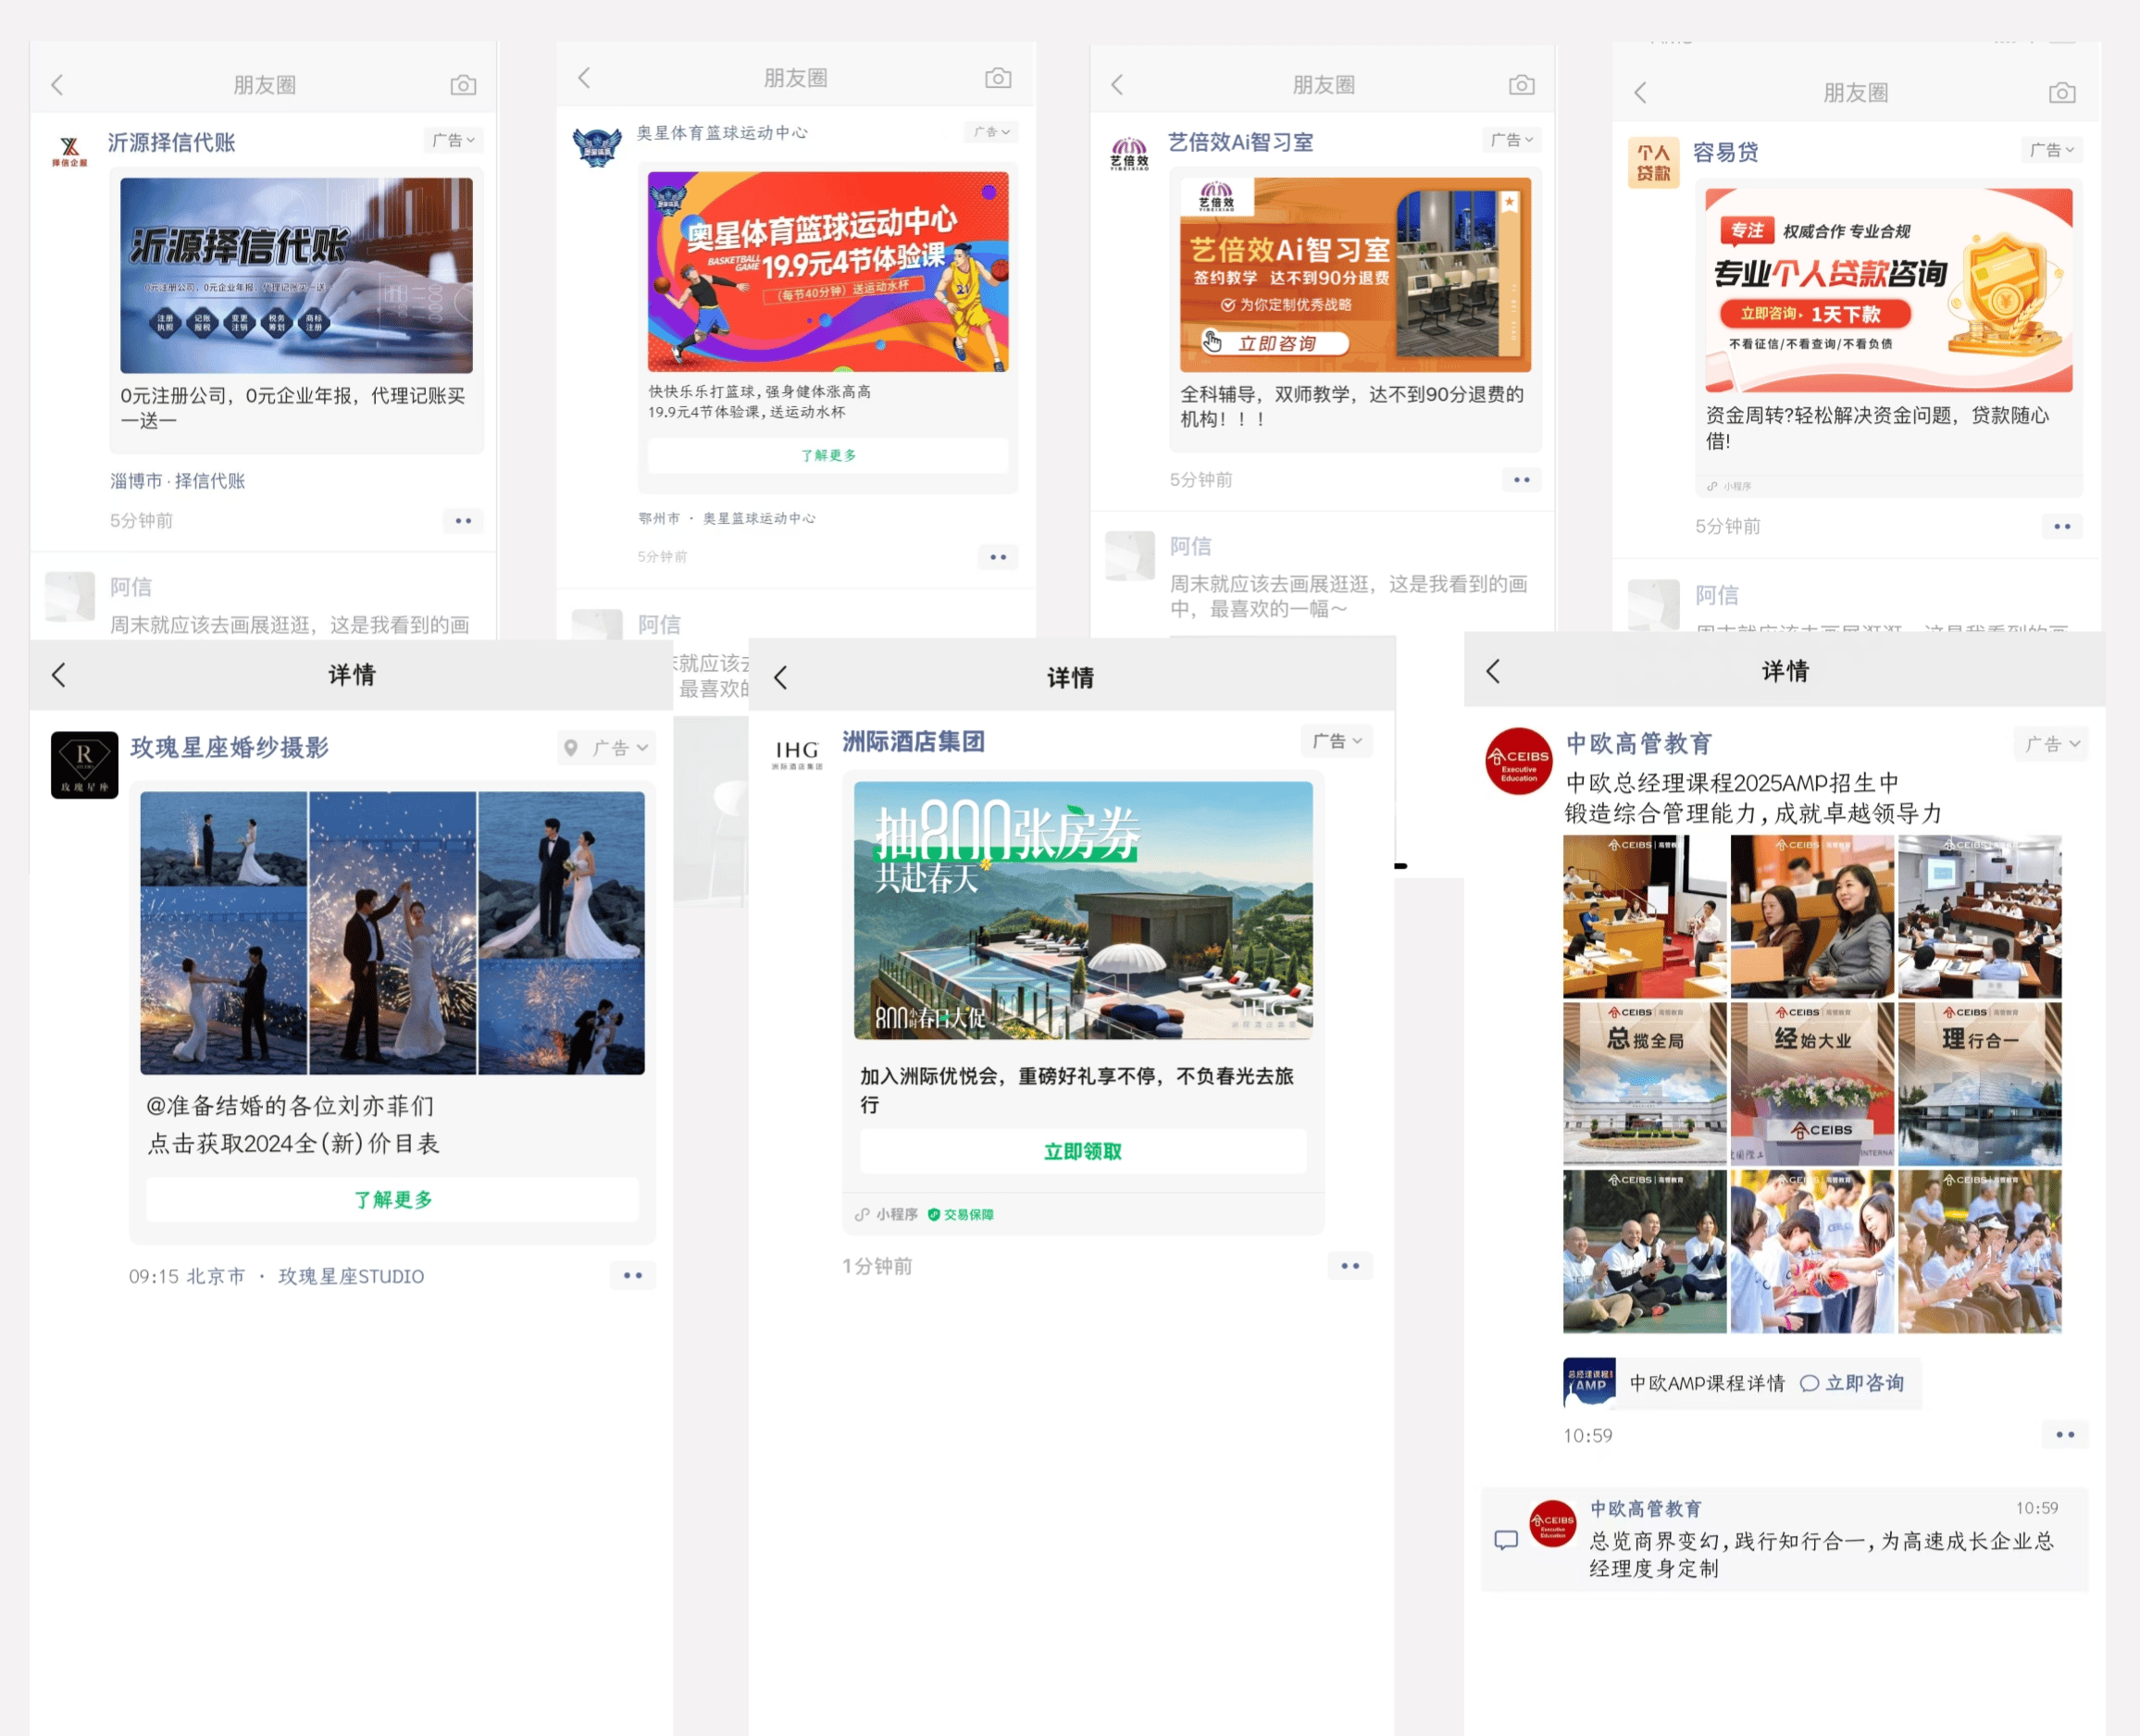This screenshot has width=2140, height=1736.
Task: Open more-options dots under 洲际酒店 post
Action: [1351, 1266]
